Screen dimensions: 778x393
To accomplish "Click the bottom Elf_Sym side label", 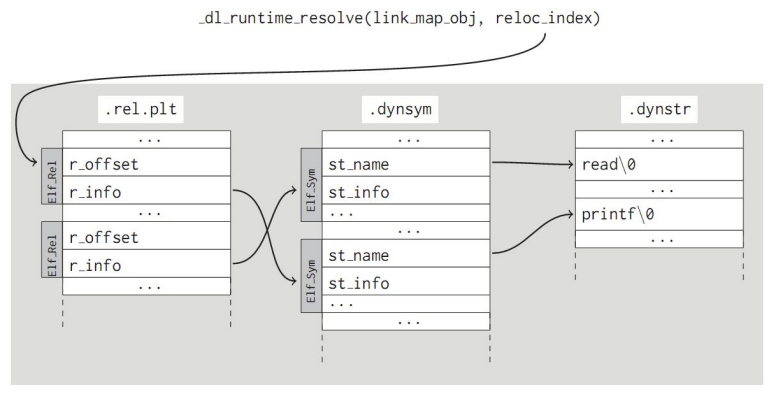I will (312, 276).
